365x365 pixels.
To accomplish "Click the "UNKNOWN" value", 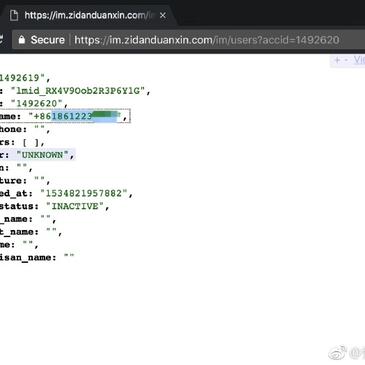I will [42, 155].
